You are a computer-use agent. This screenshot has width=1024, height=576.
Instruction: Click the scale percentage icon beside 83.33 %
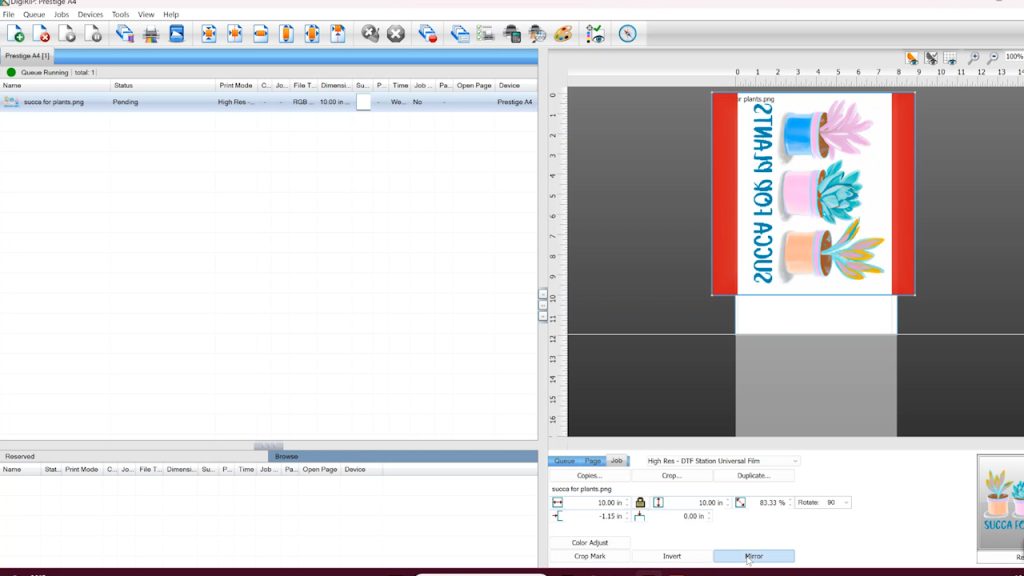[x=740, y=502]
